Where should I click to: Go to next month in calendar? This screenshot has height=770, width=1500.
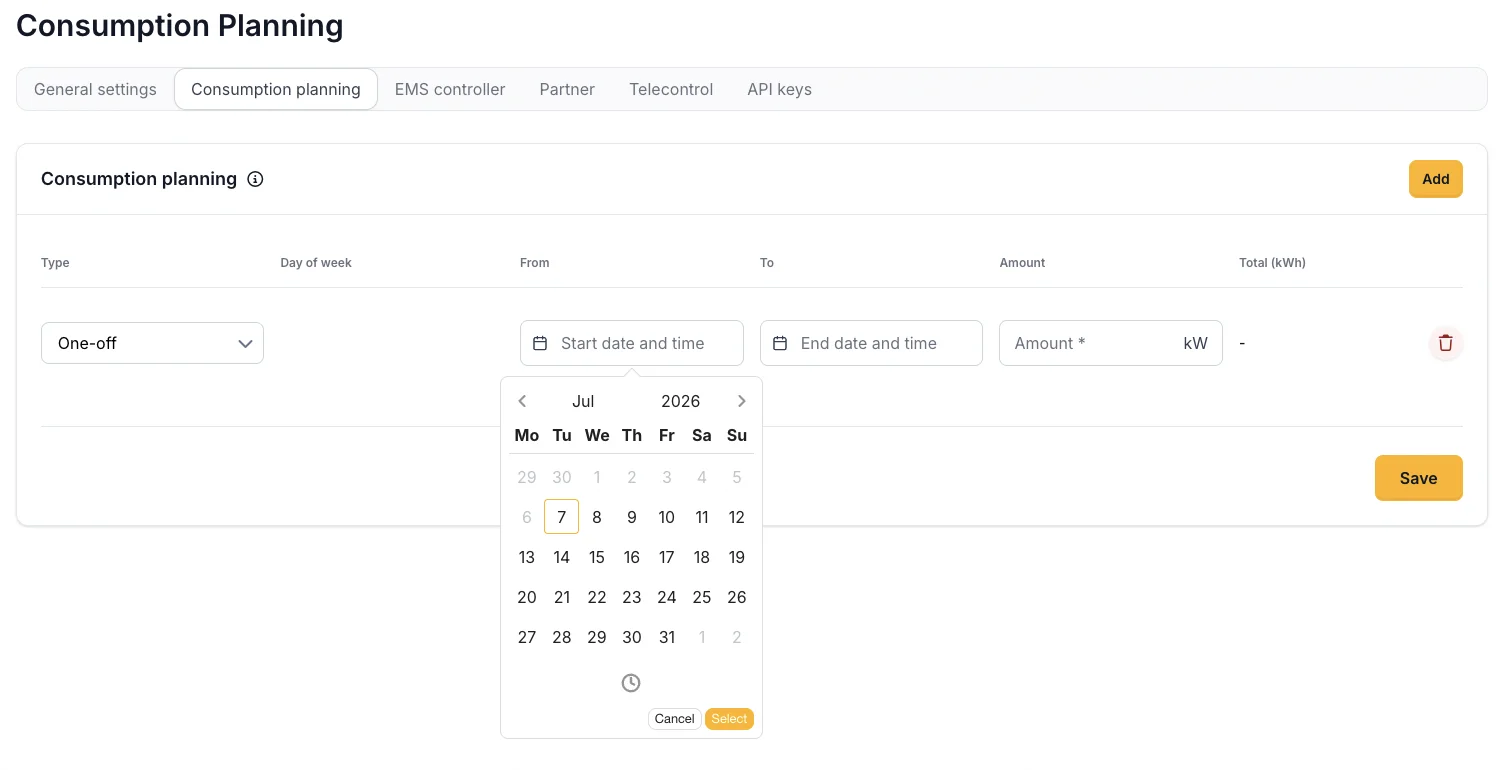[741, 401]
